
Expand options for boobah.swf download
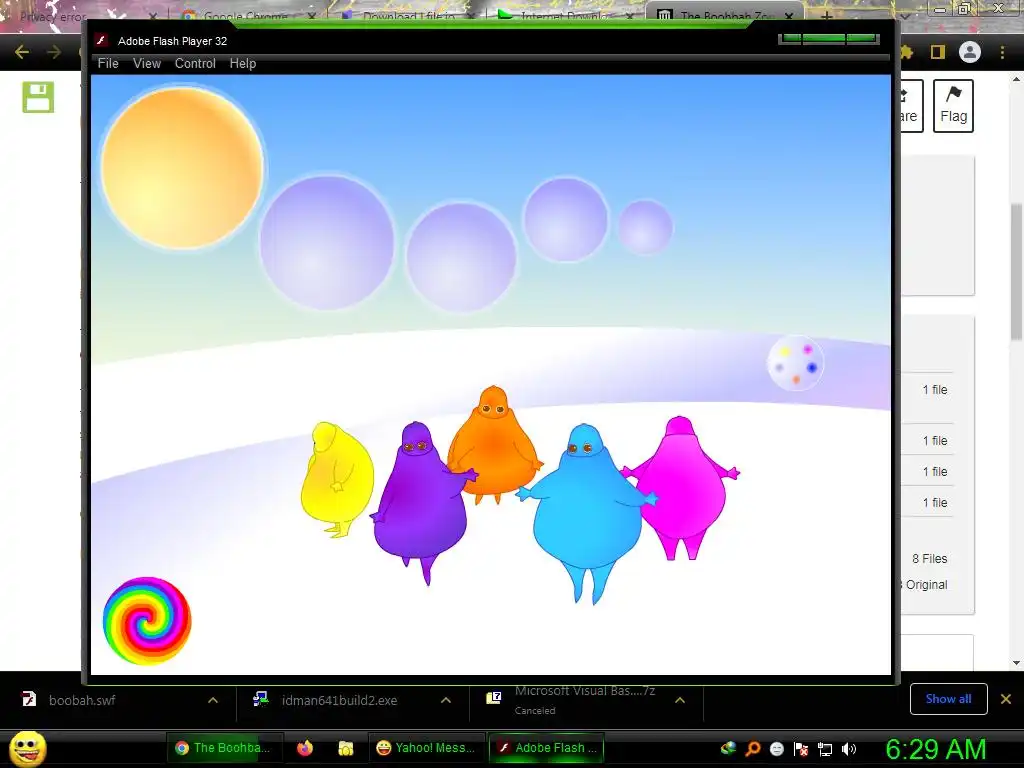[213, 700]
